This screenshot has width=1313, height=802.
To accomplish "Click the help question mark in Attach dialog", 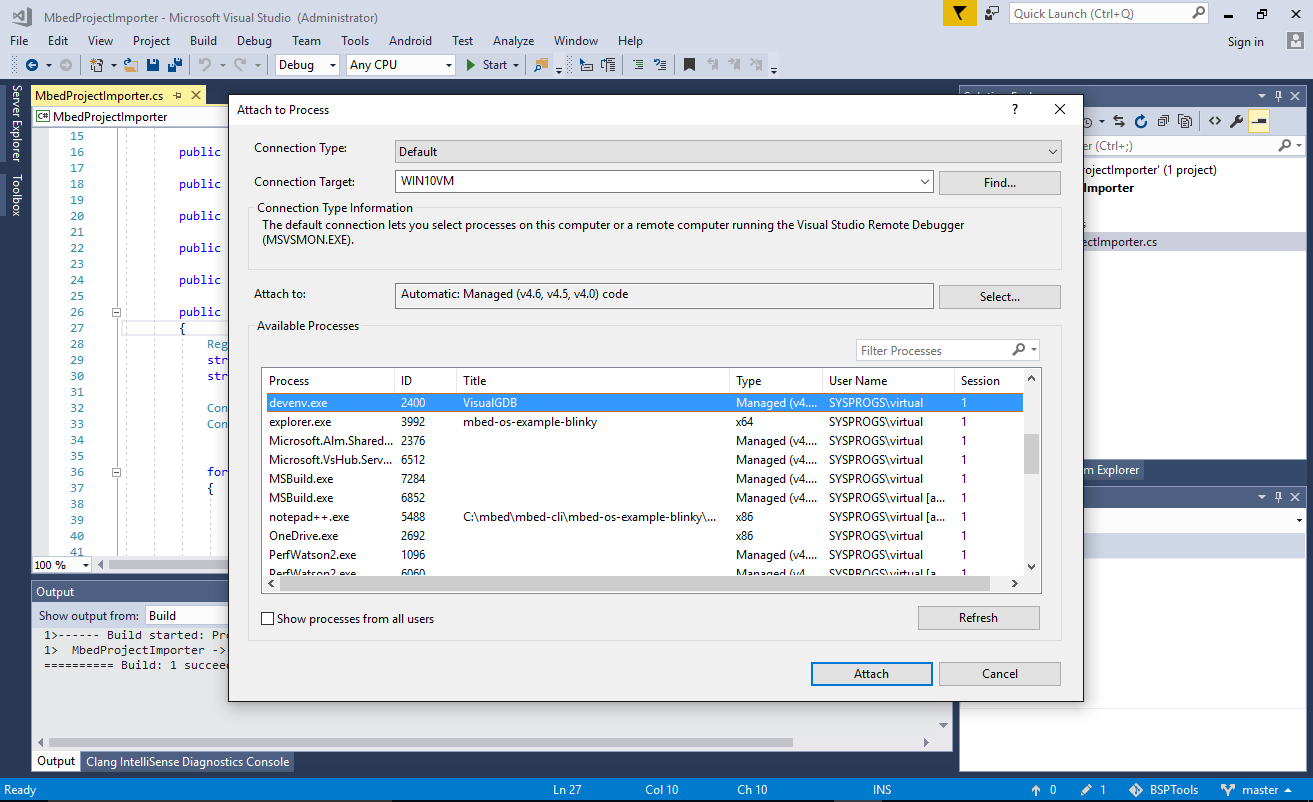I will 1015,109.
